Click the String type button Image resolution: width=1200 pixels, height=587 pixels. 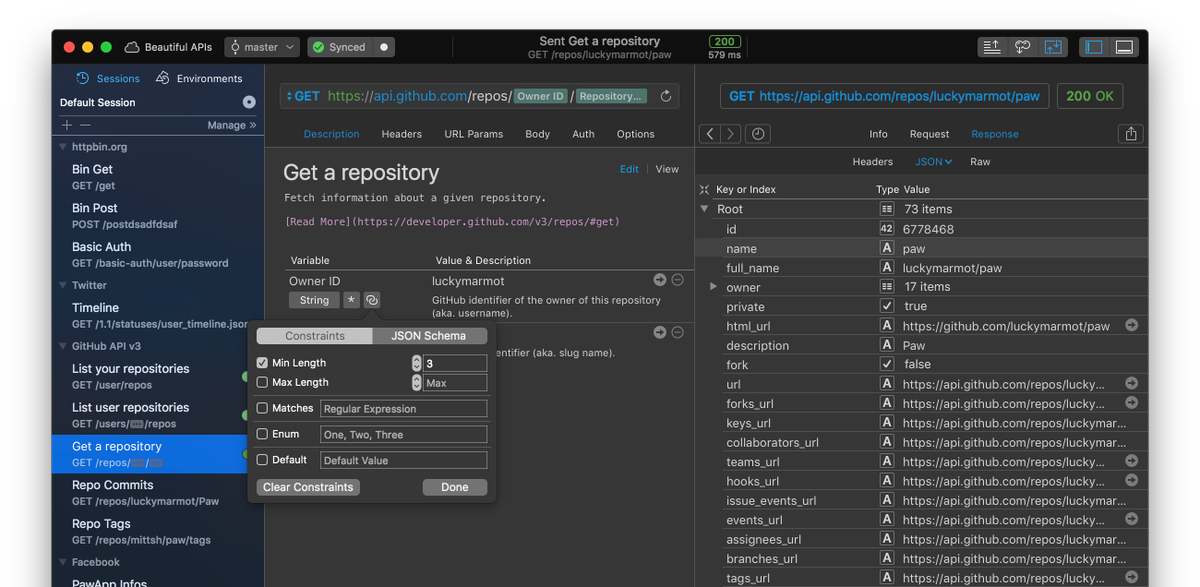[314, 300]
